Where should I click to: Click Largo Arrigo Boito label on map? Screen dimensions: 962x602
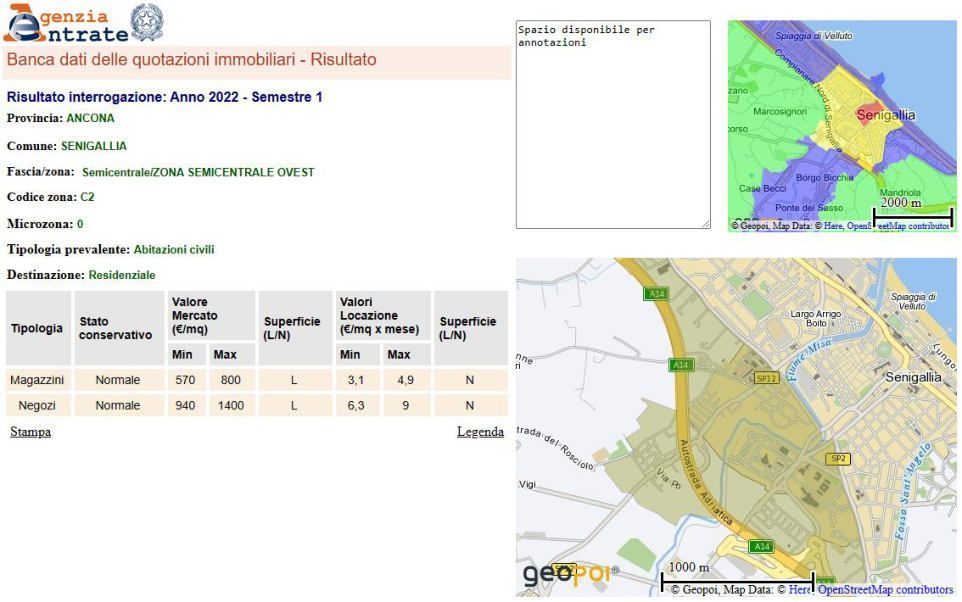click(x=815, y=318)
